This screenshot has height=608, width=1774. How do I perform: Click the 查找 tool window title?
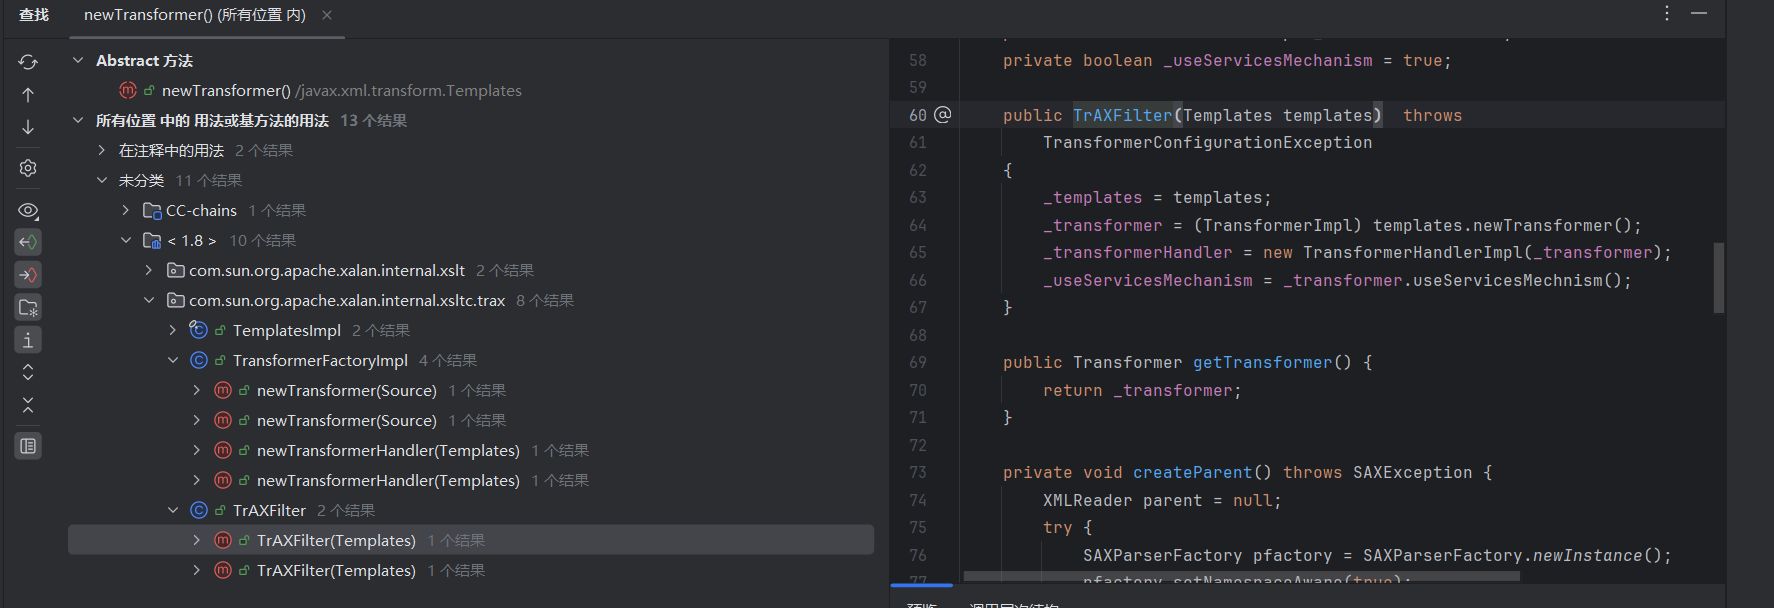[x=34, y=15]
